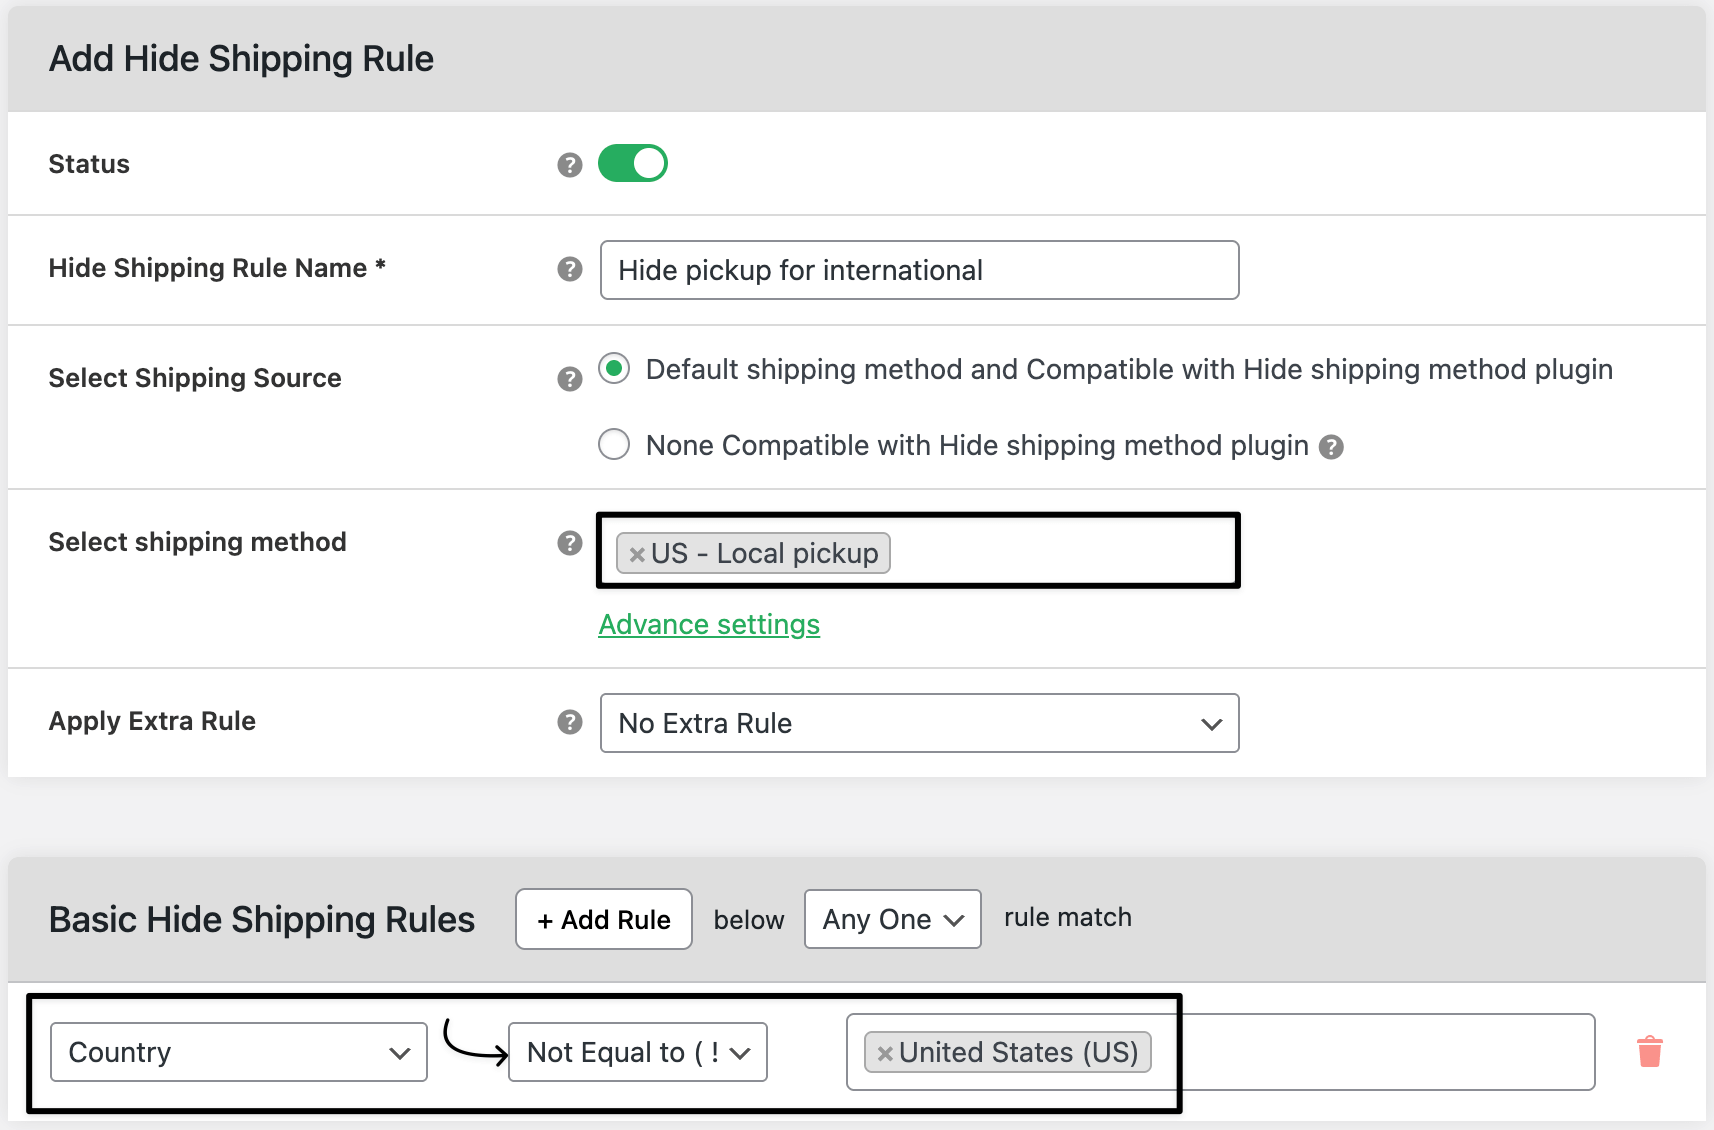Click help icon for Select shipping method
The image size is (1714, 1130).
click(570, 543)
